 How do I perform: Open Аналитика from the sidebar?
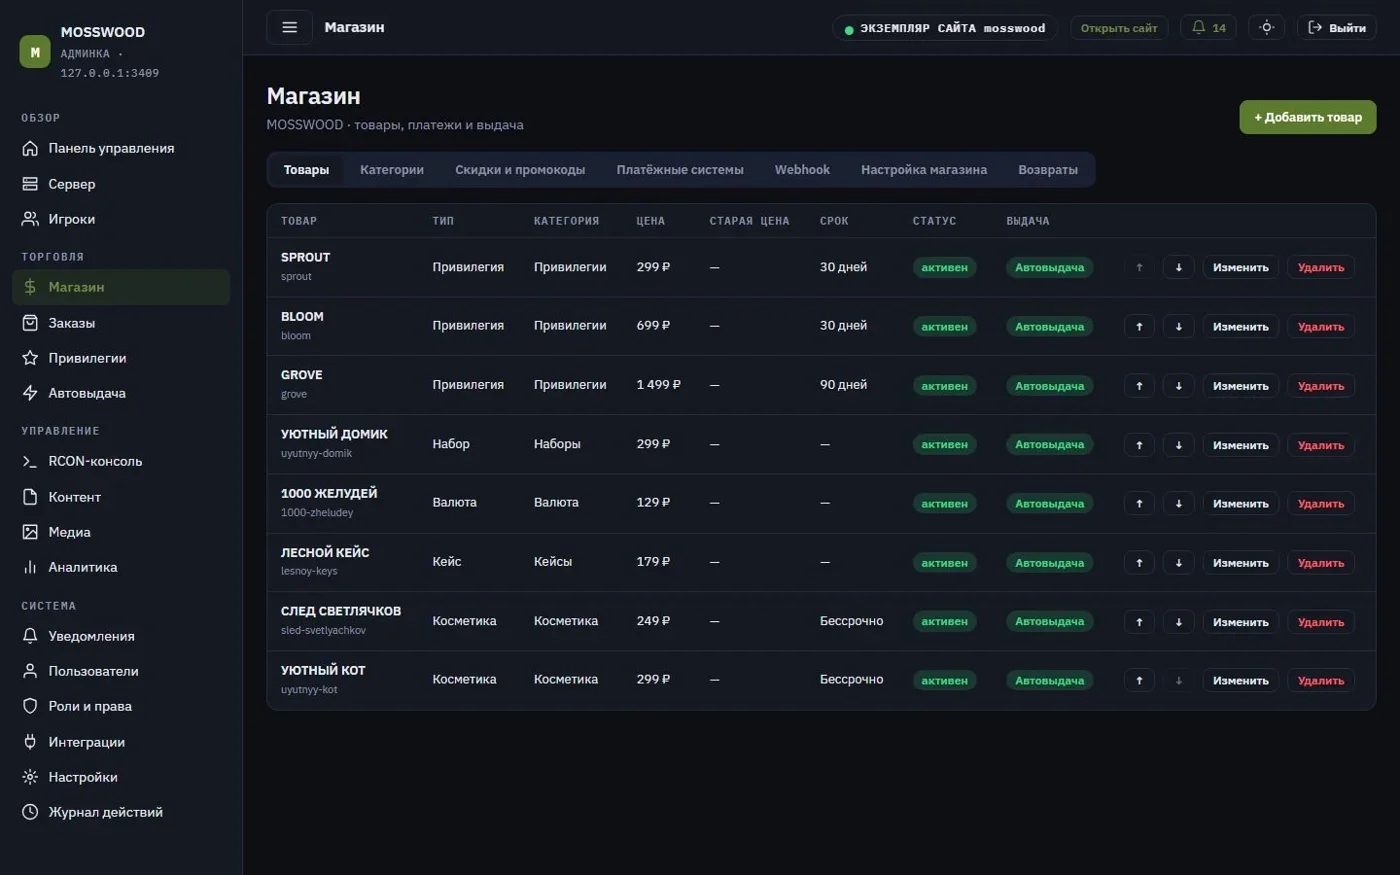point(121,567)
